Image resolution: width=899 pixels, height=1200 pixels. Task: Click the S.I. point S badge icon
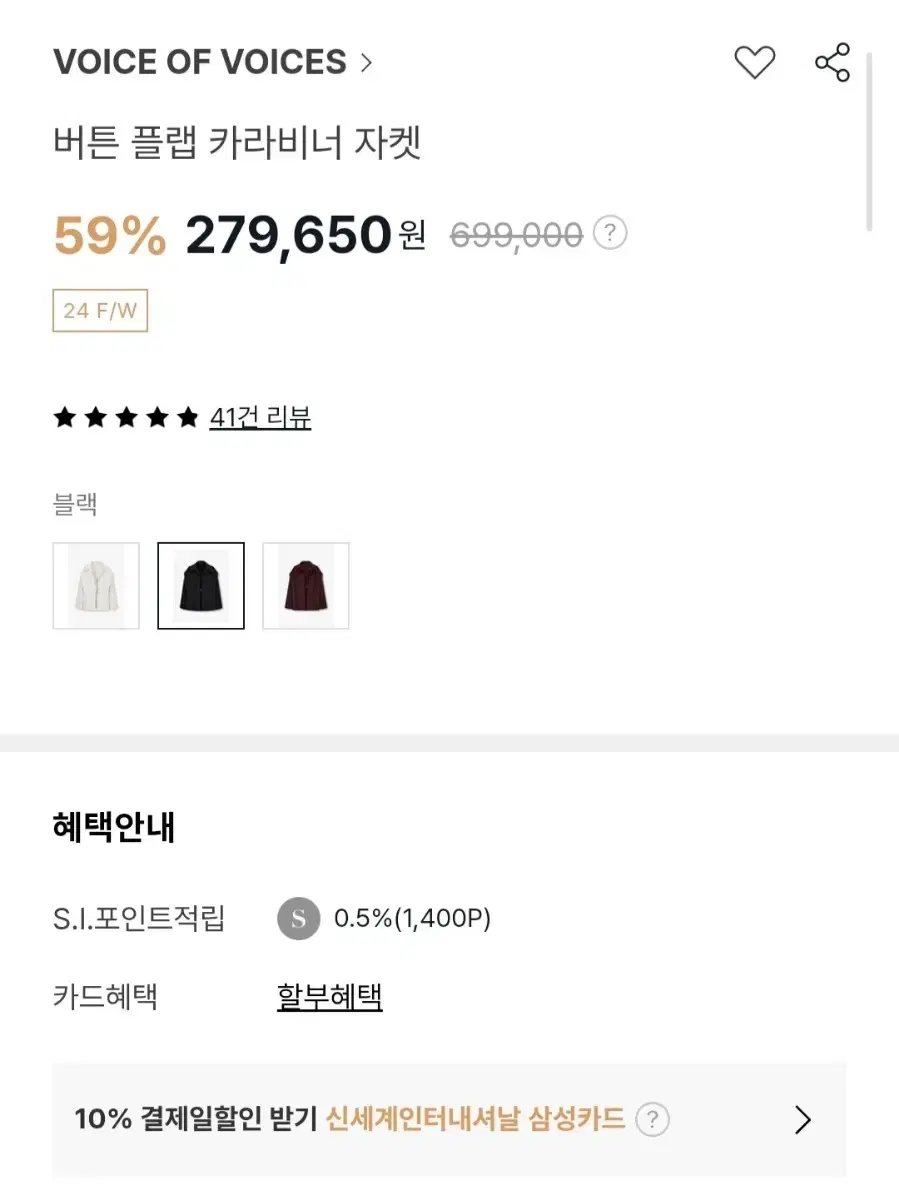coord(298,919)
